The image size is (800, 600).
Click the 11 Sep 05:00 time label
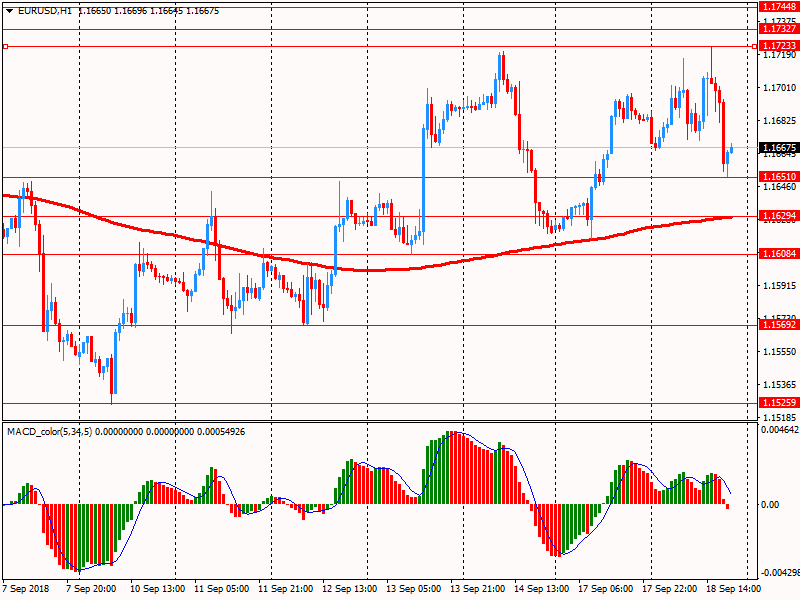tap(221, 588)
